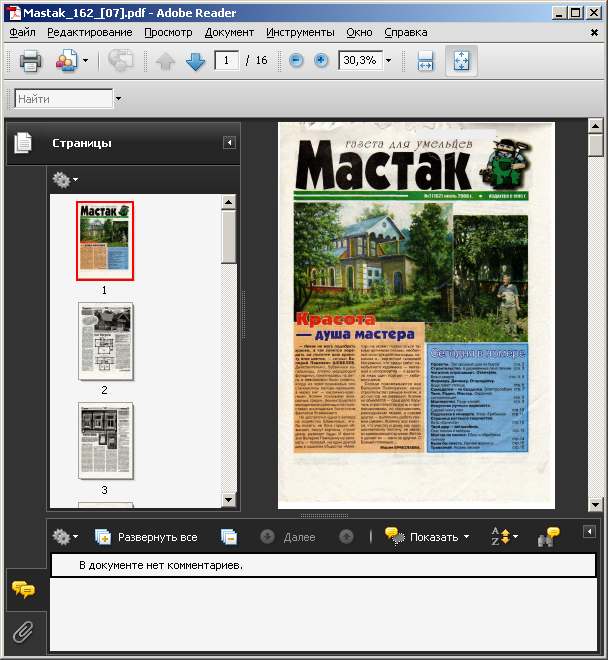Click document scrollbar up arrow
Screen dimensions: 608x660
(x=595, y=126)
